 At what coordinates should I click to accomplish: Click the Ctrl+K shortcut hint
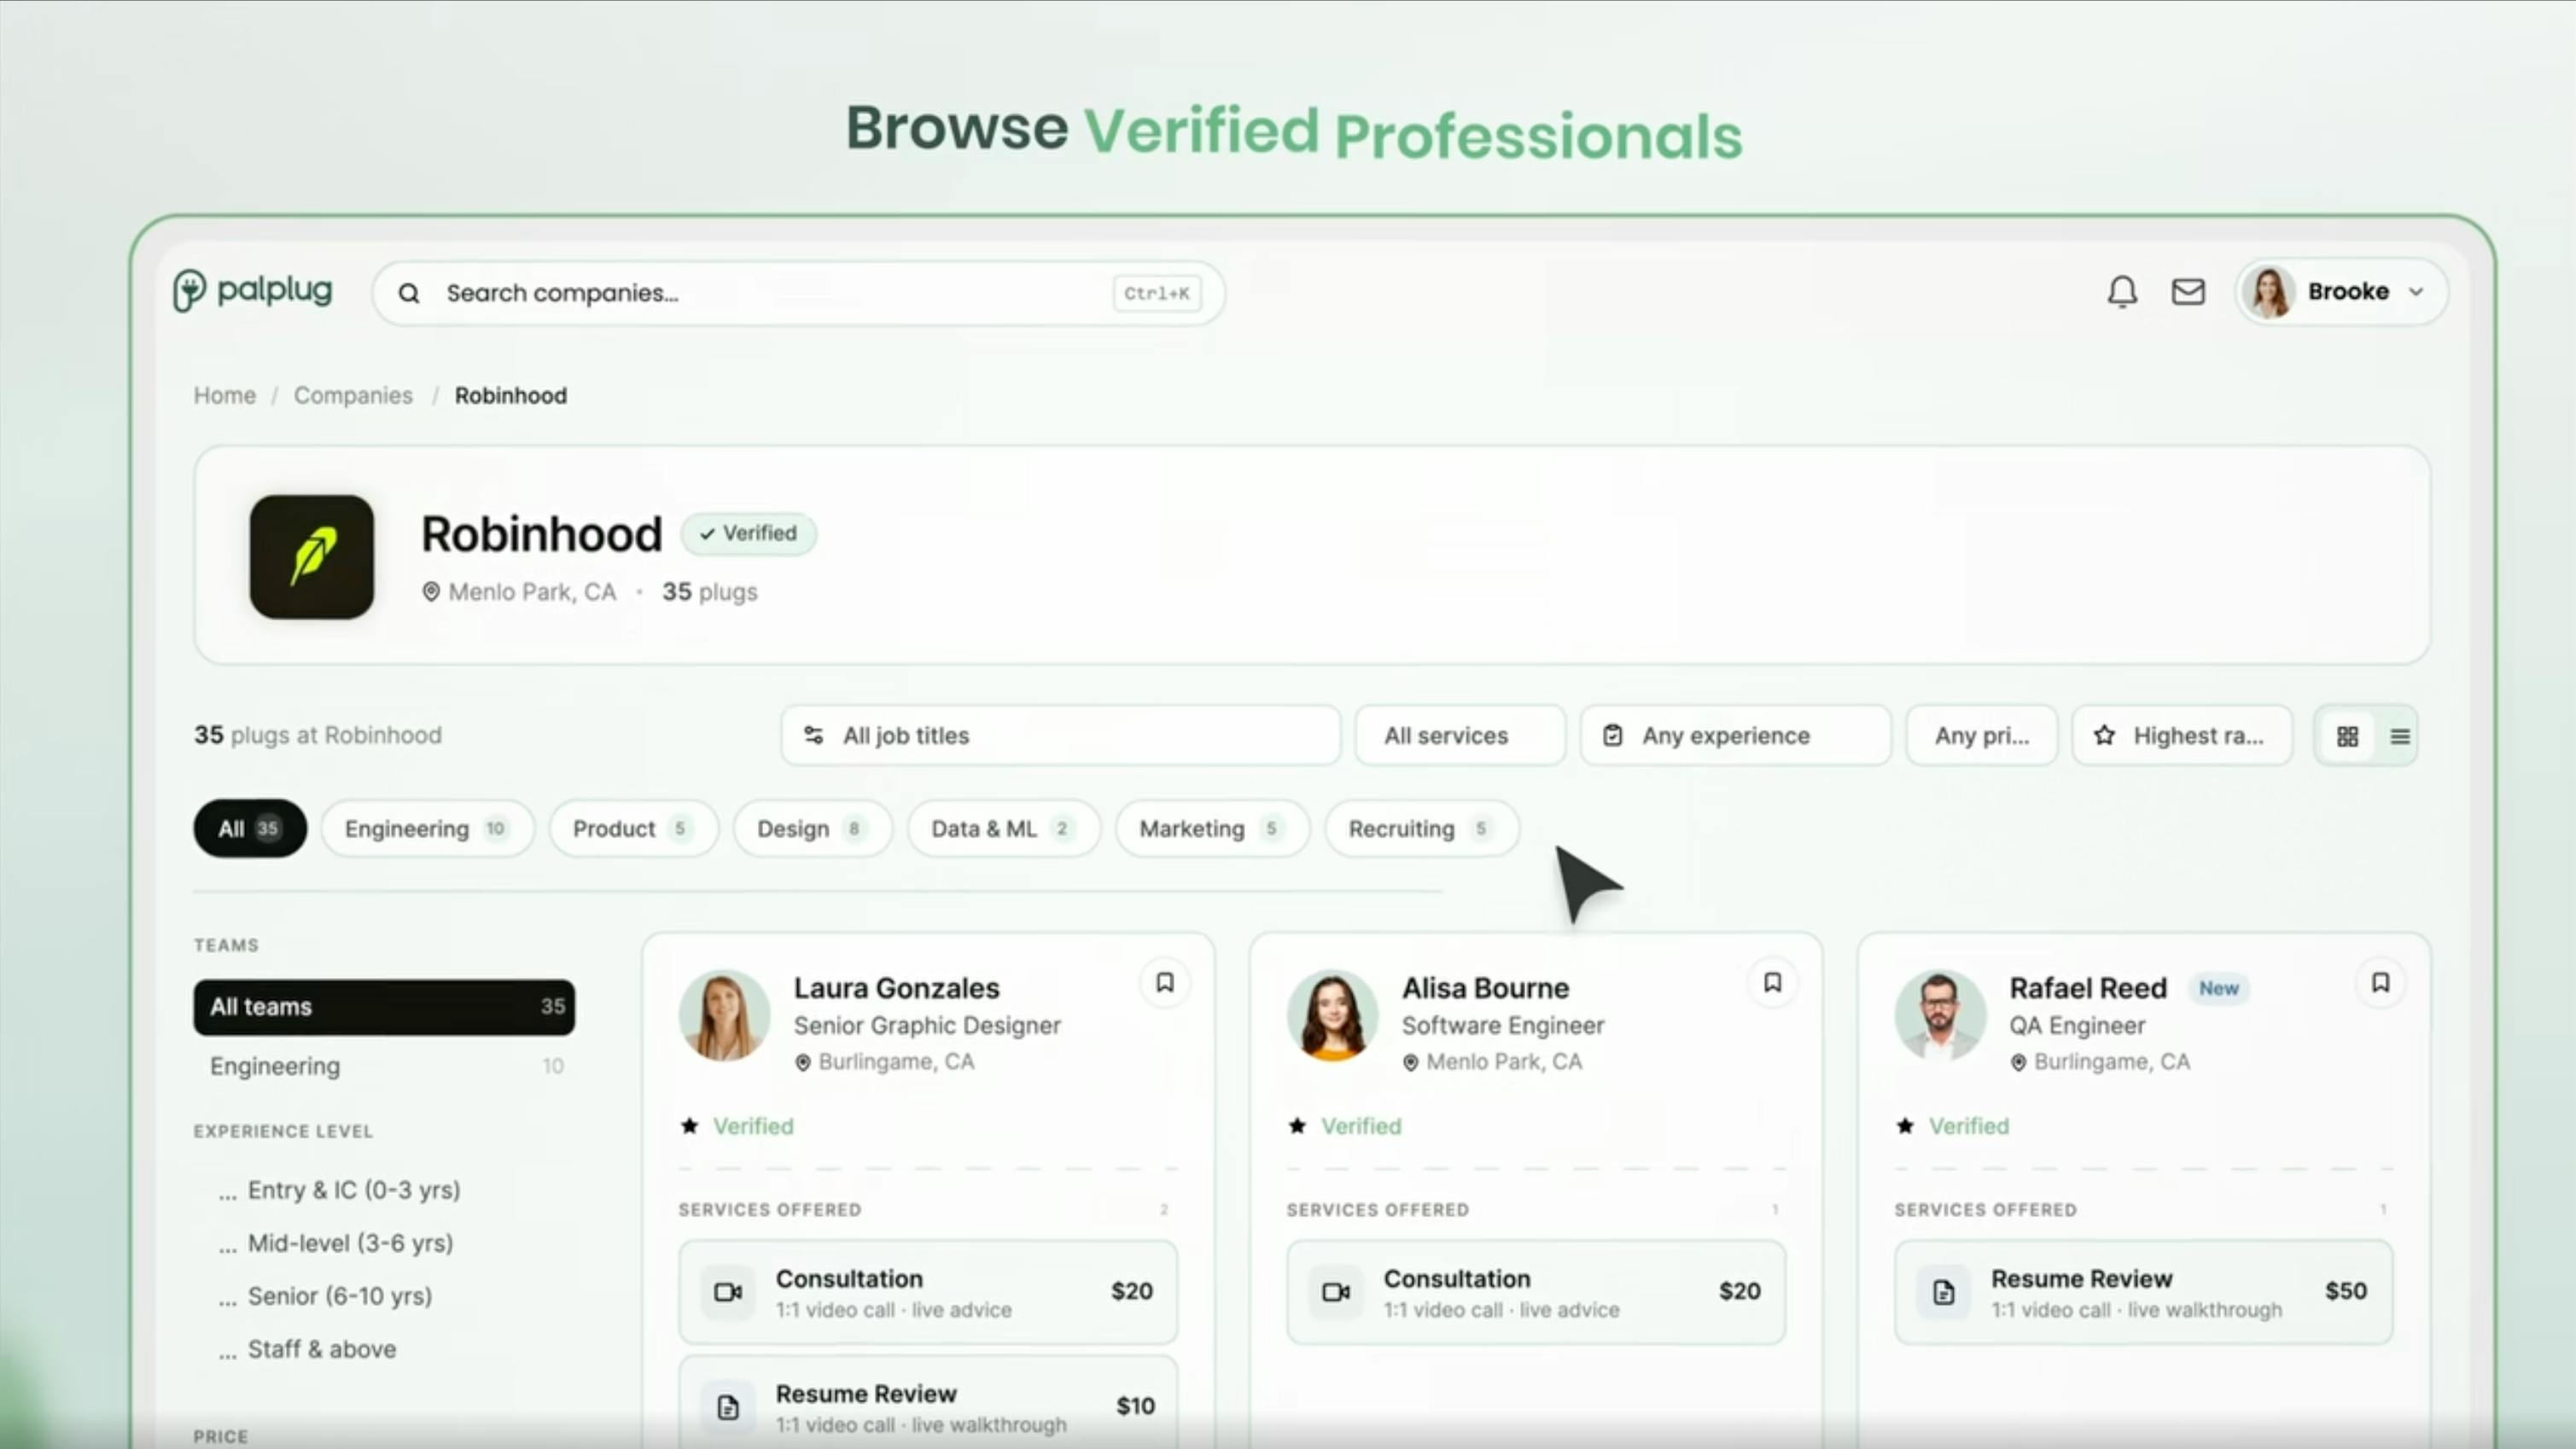click(1157, 293)
